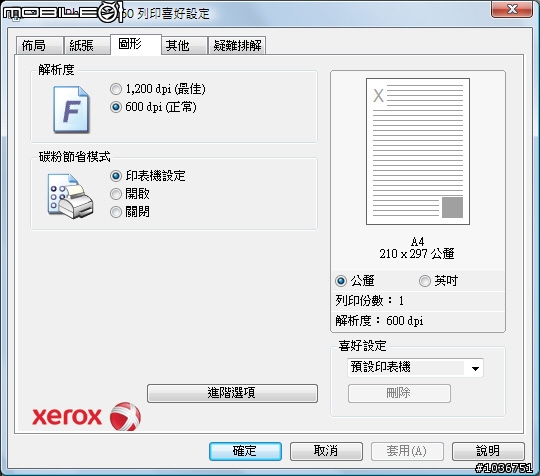Click the resolution document F icon
This screenshot has height=476, width=540.
coord(71,110)
